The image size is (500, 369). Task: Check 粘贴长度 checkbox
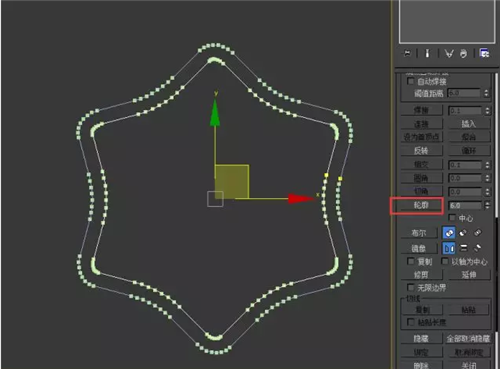tap(411, 322)
